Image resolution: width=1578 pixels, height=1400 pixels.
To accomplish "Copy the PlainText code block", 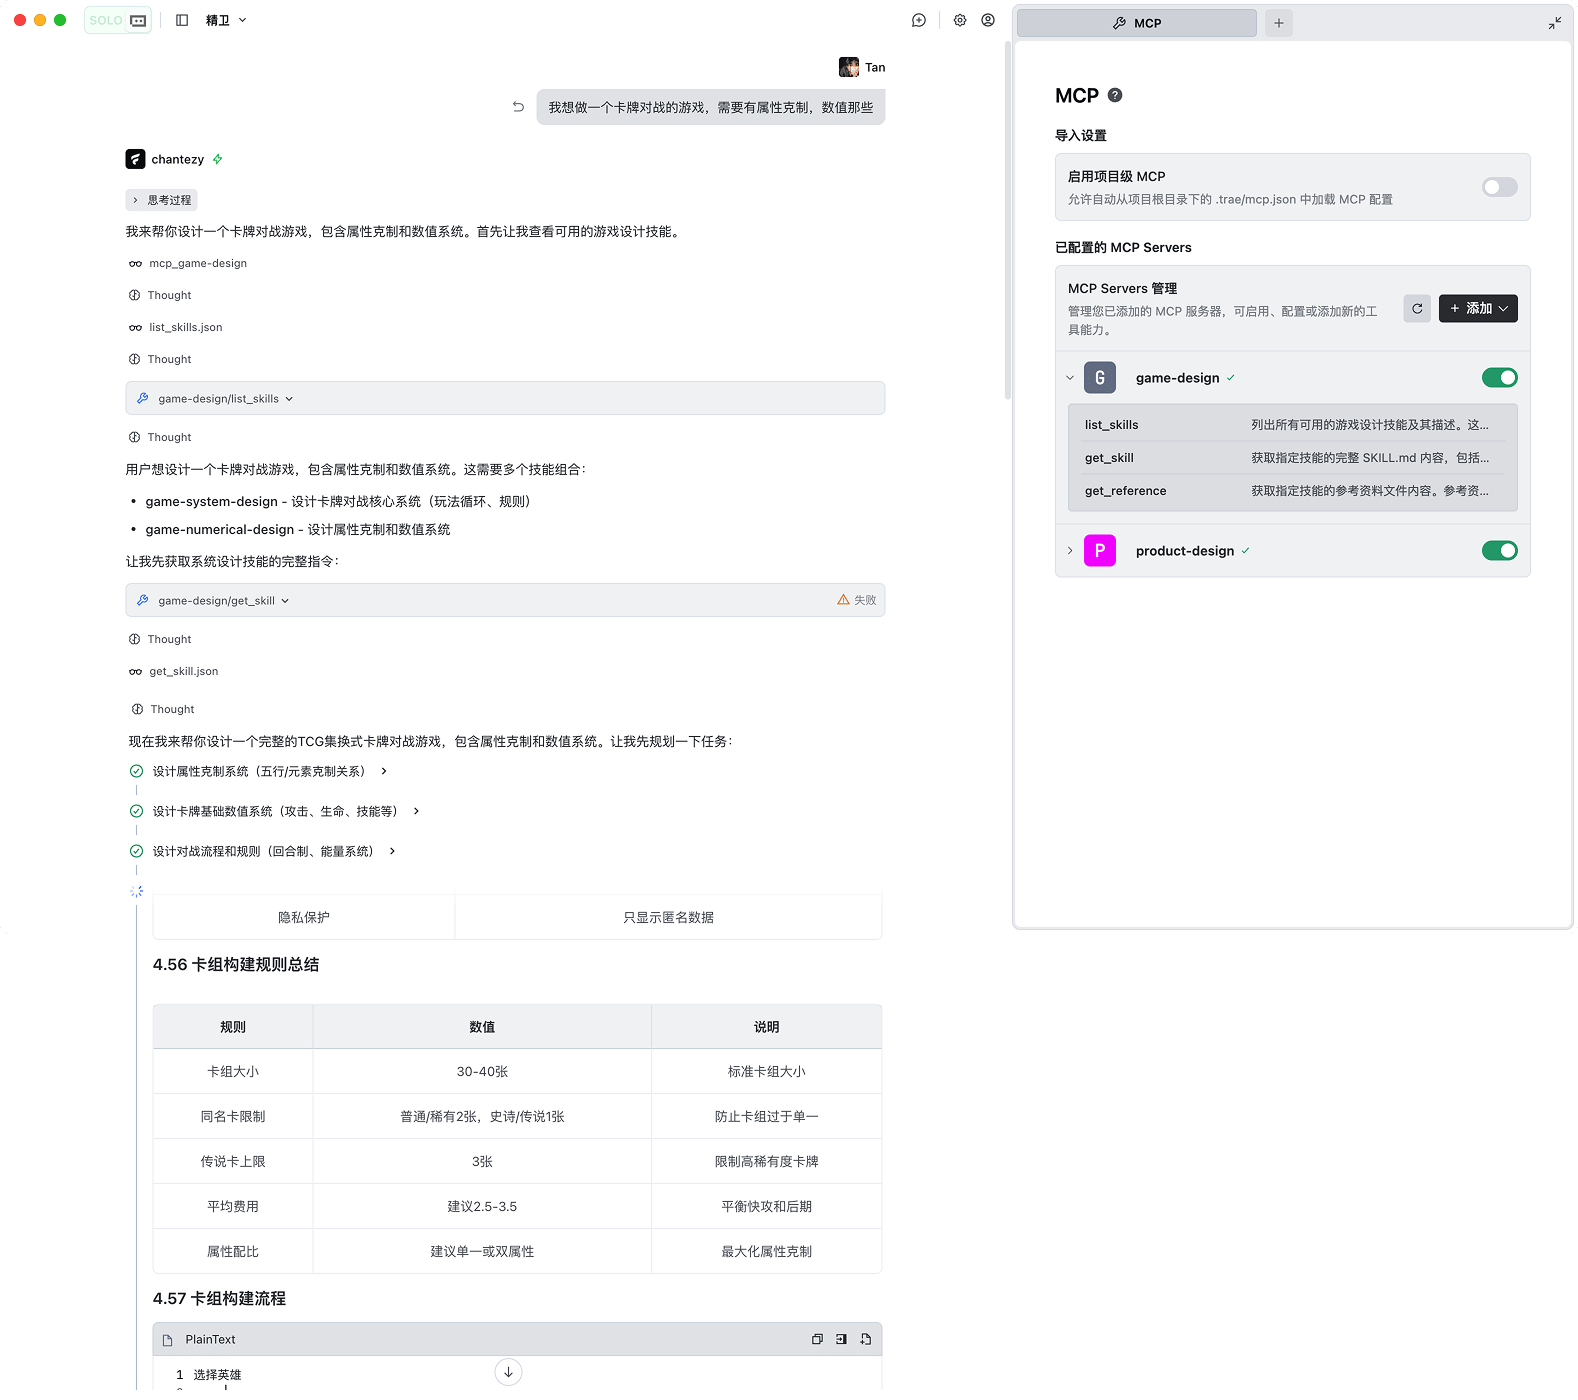I will tap(817, 1339).
